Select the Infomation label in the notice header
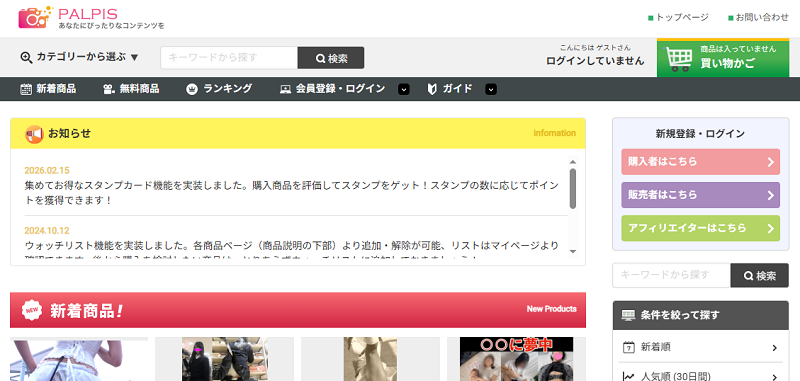The image size is (800, 381). coord(555,133)
